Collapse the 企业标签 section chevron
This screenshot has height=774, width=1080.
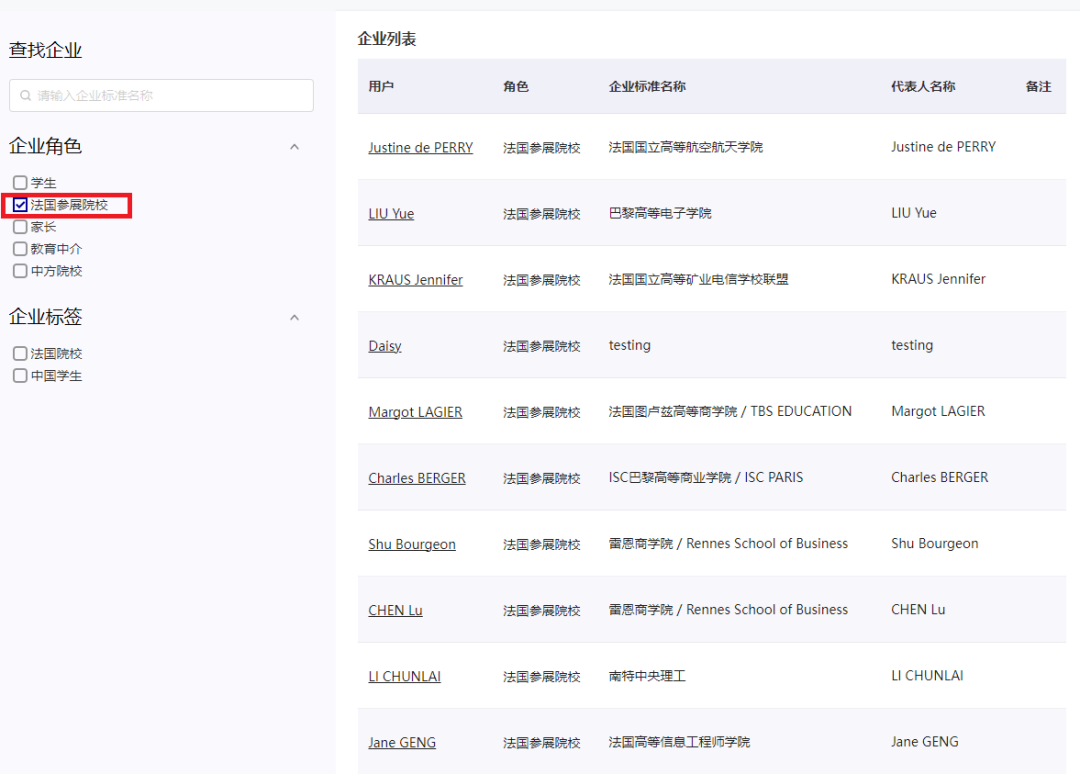tap(295, 317)
